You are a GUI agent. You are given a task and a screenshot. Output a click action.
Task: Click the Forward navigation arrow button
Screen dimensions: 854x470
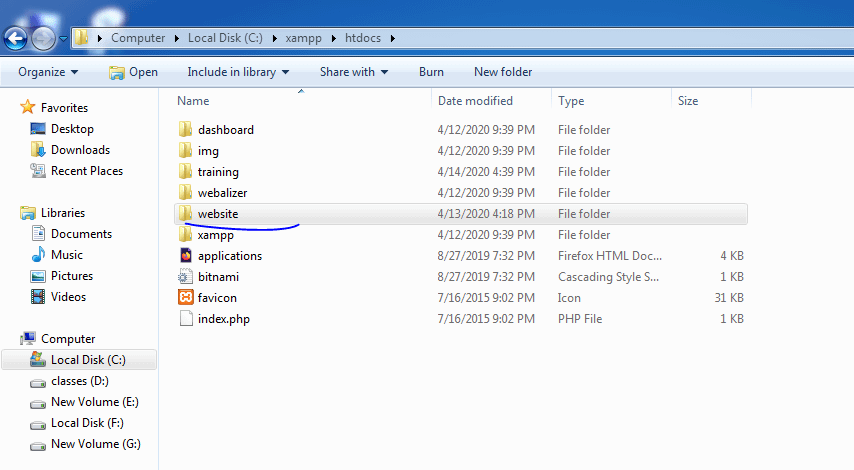tap(44, 39)
